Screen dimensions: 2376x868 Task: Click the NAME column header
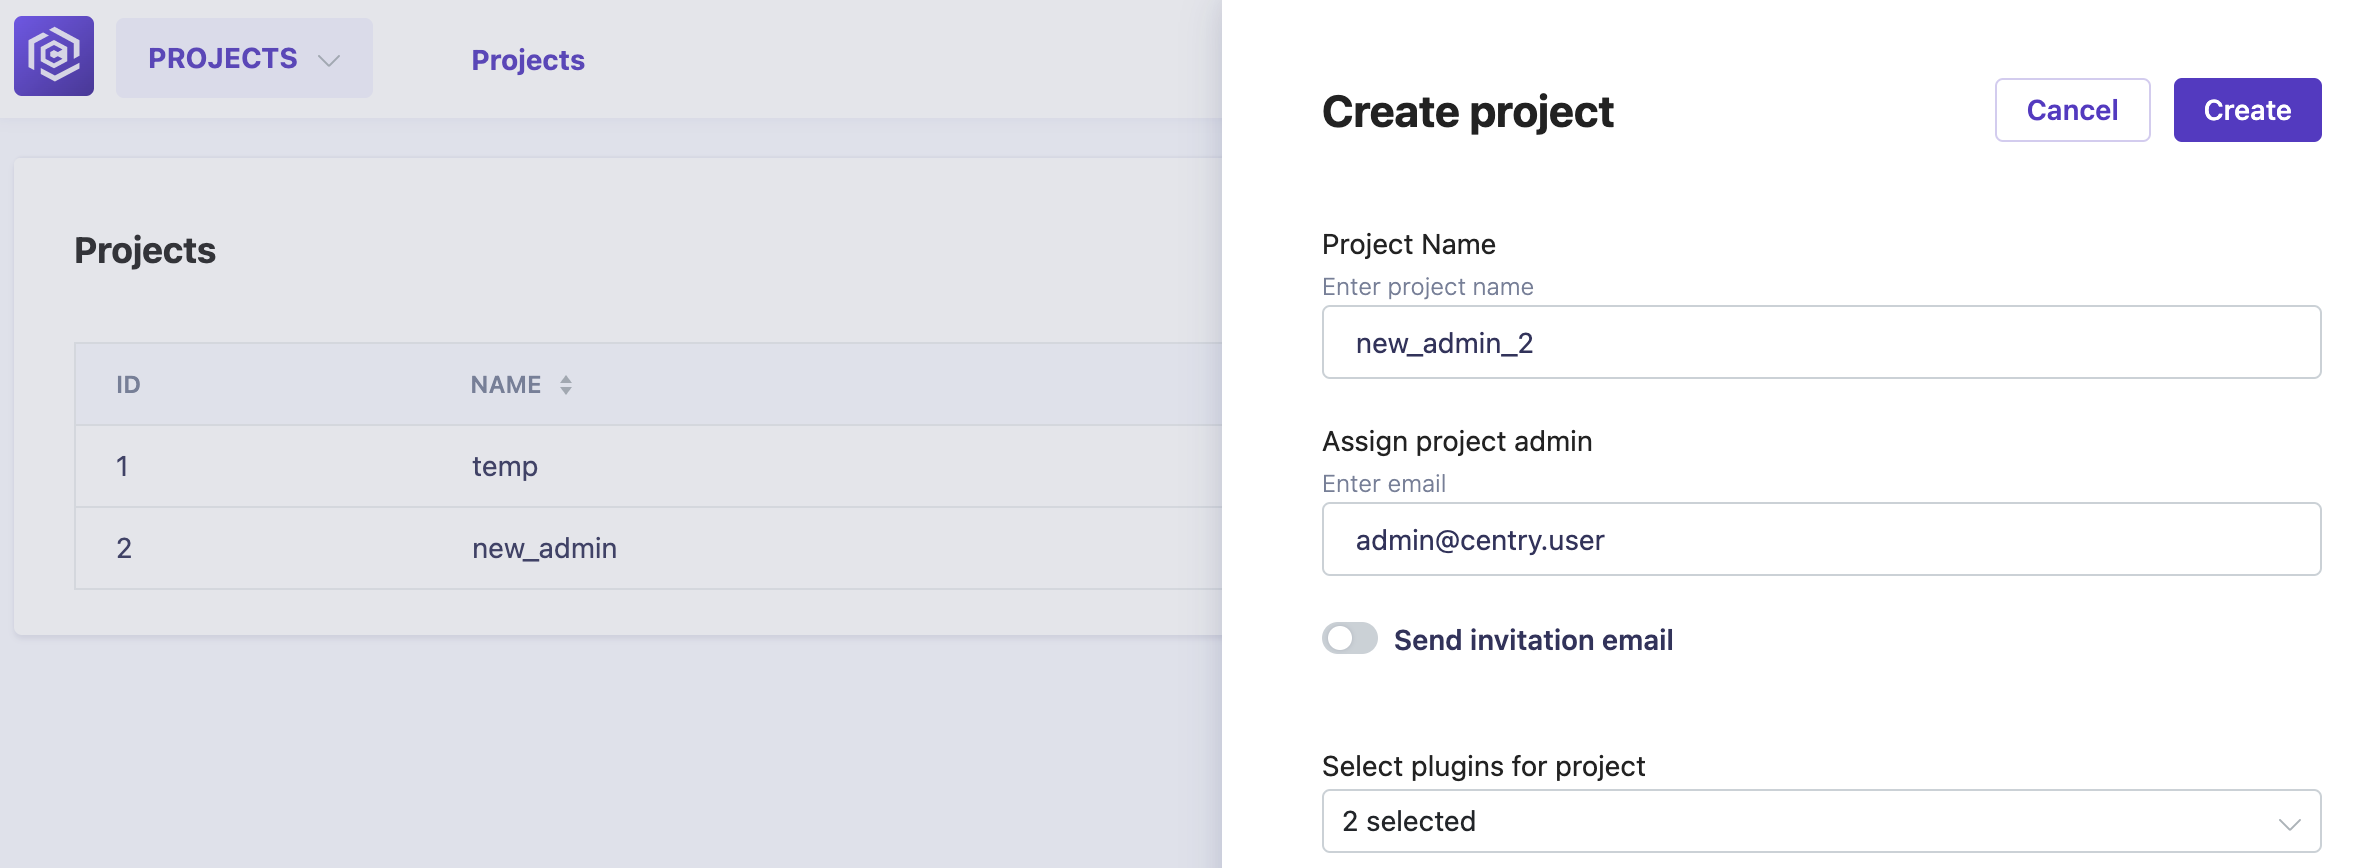pyautogui.click(x=506, y=385)
